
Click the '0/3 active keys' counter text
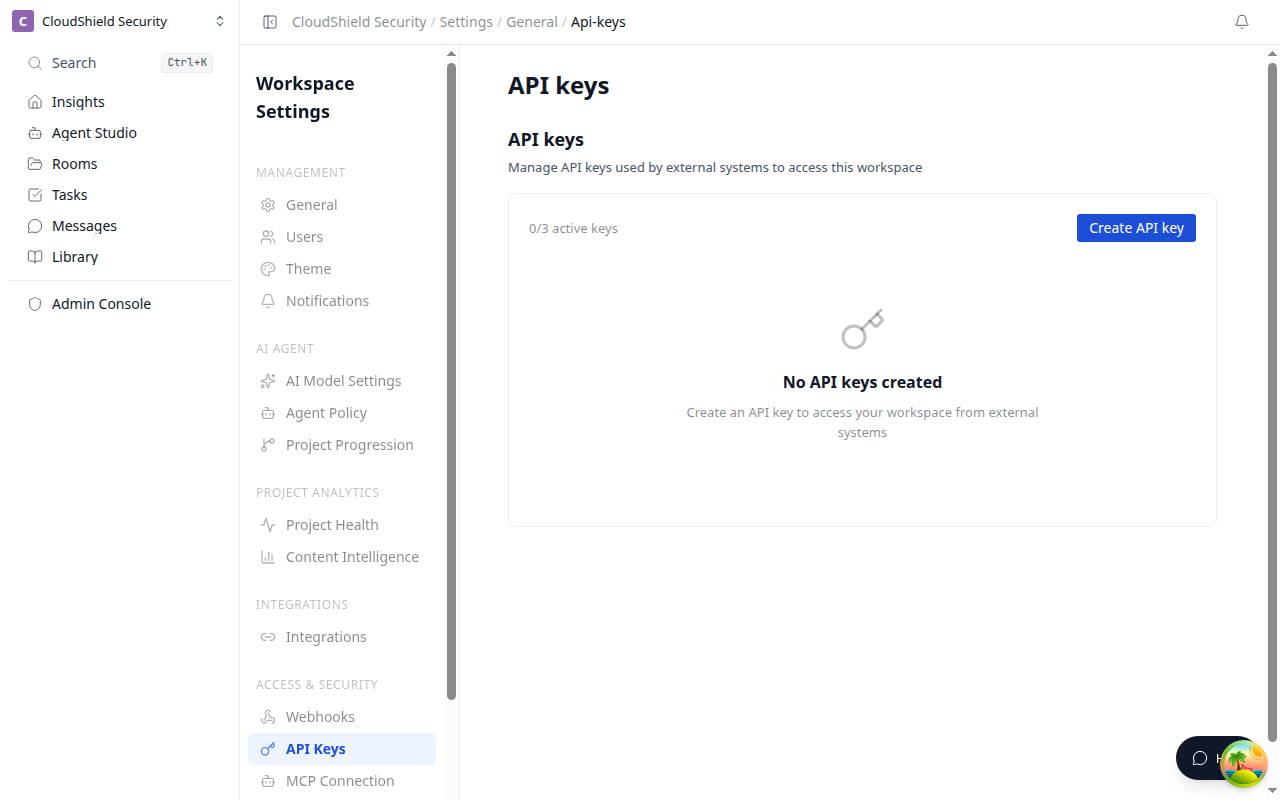tap(573, 229)
